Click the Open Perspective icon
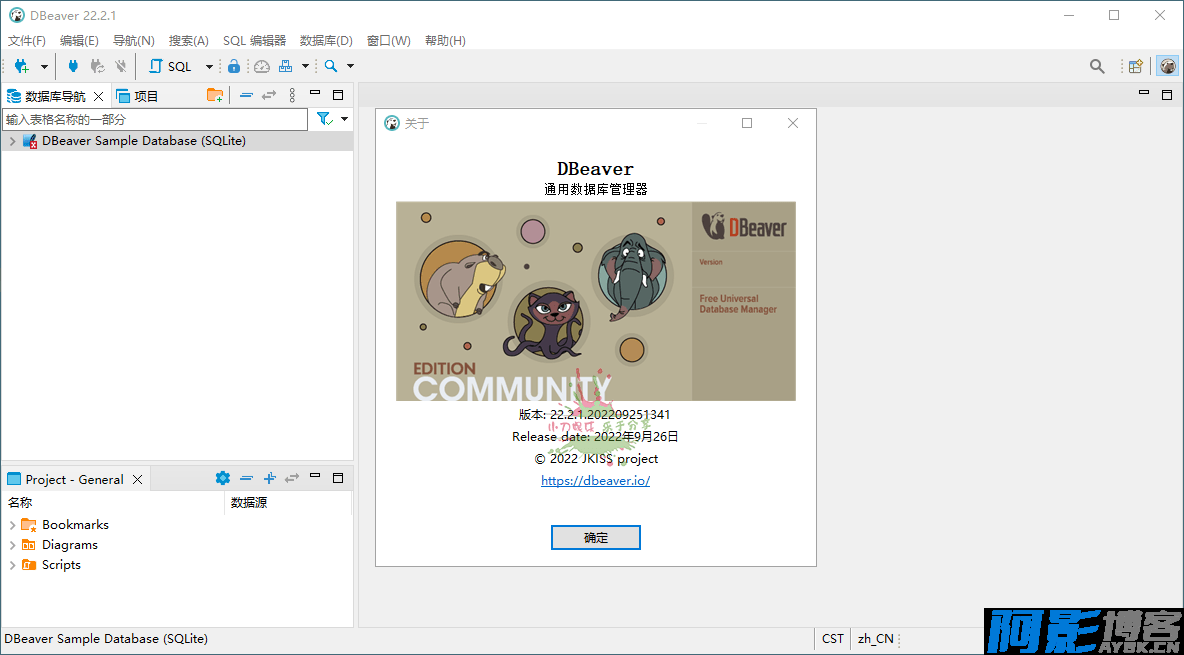This screenshot has width=1184, height=655. (1136, 66)
